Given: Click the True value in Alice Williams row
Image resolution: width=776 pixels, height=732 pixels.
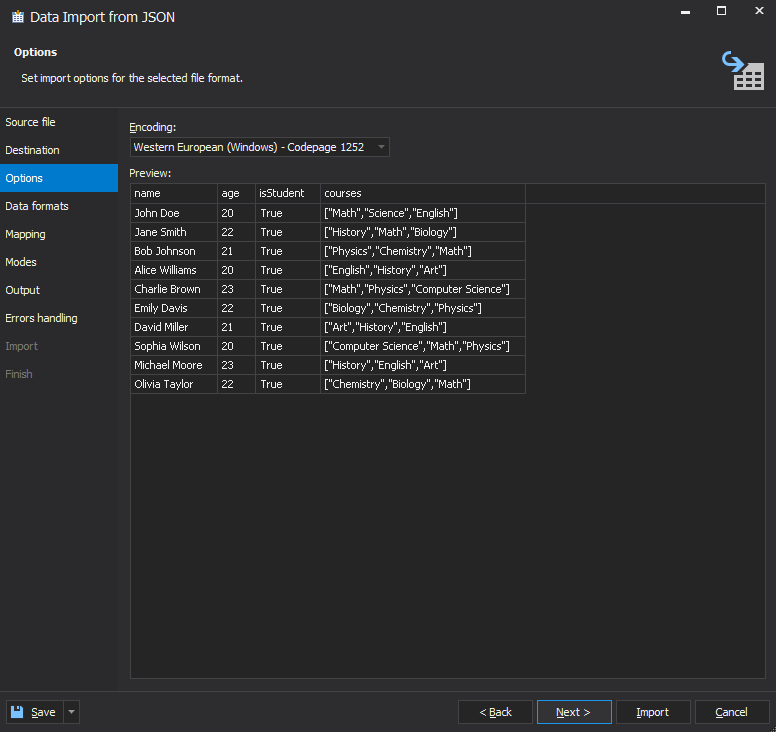Looking at the screenshot, I should pyautogui.click(x=288, y=270).
